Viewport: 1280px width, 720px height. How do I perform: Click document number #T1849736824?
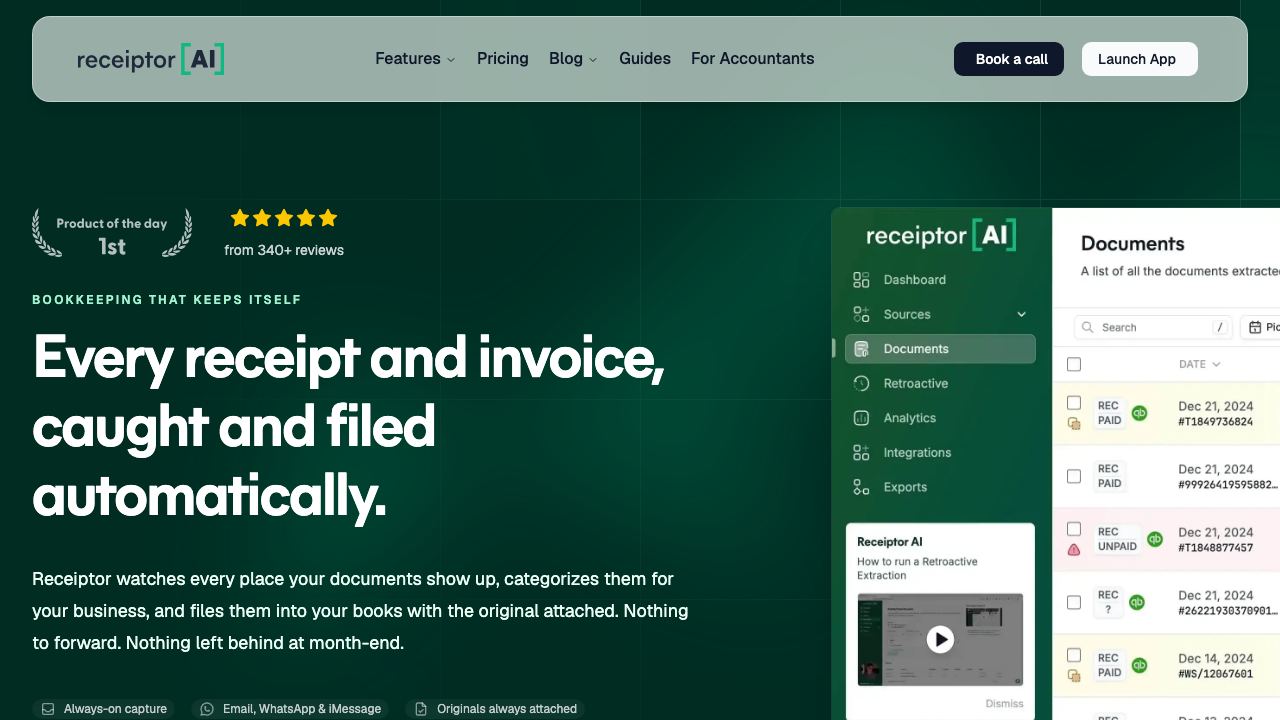click(x=1216, y=422)
